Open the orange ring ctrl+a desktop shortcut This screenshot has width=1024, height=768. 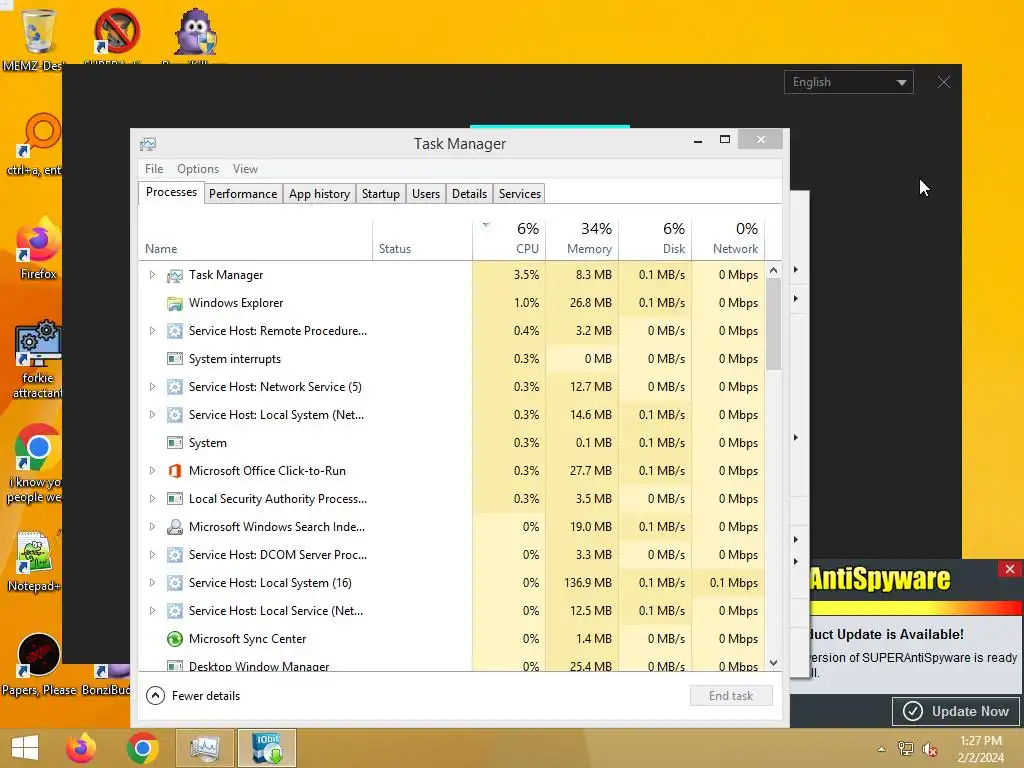(38, 145)
